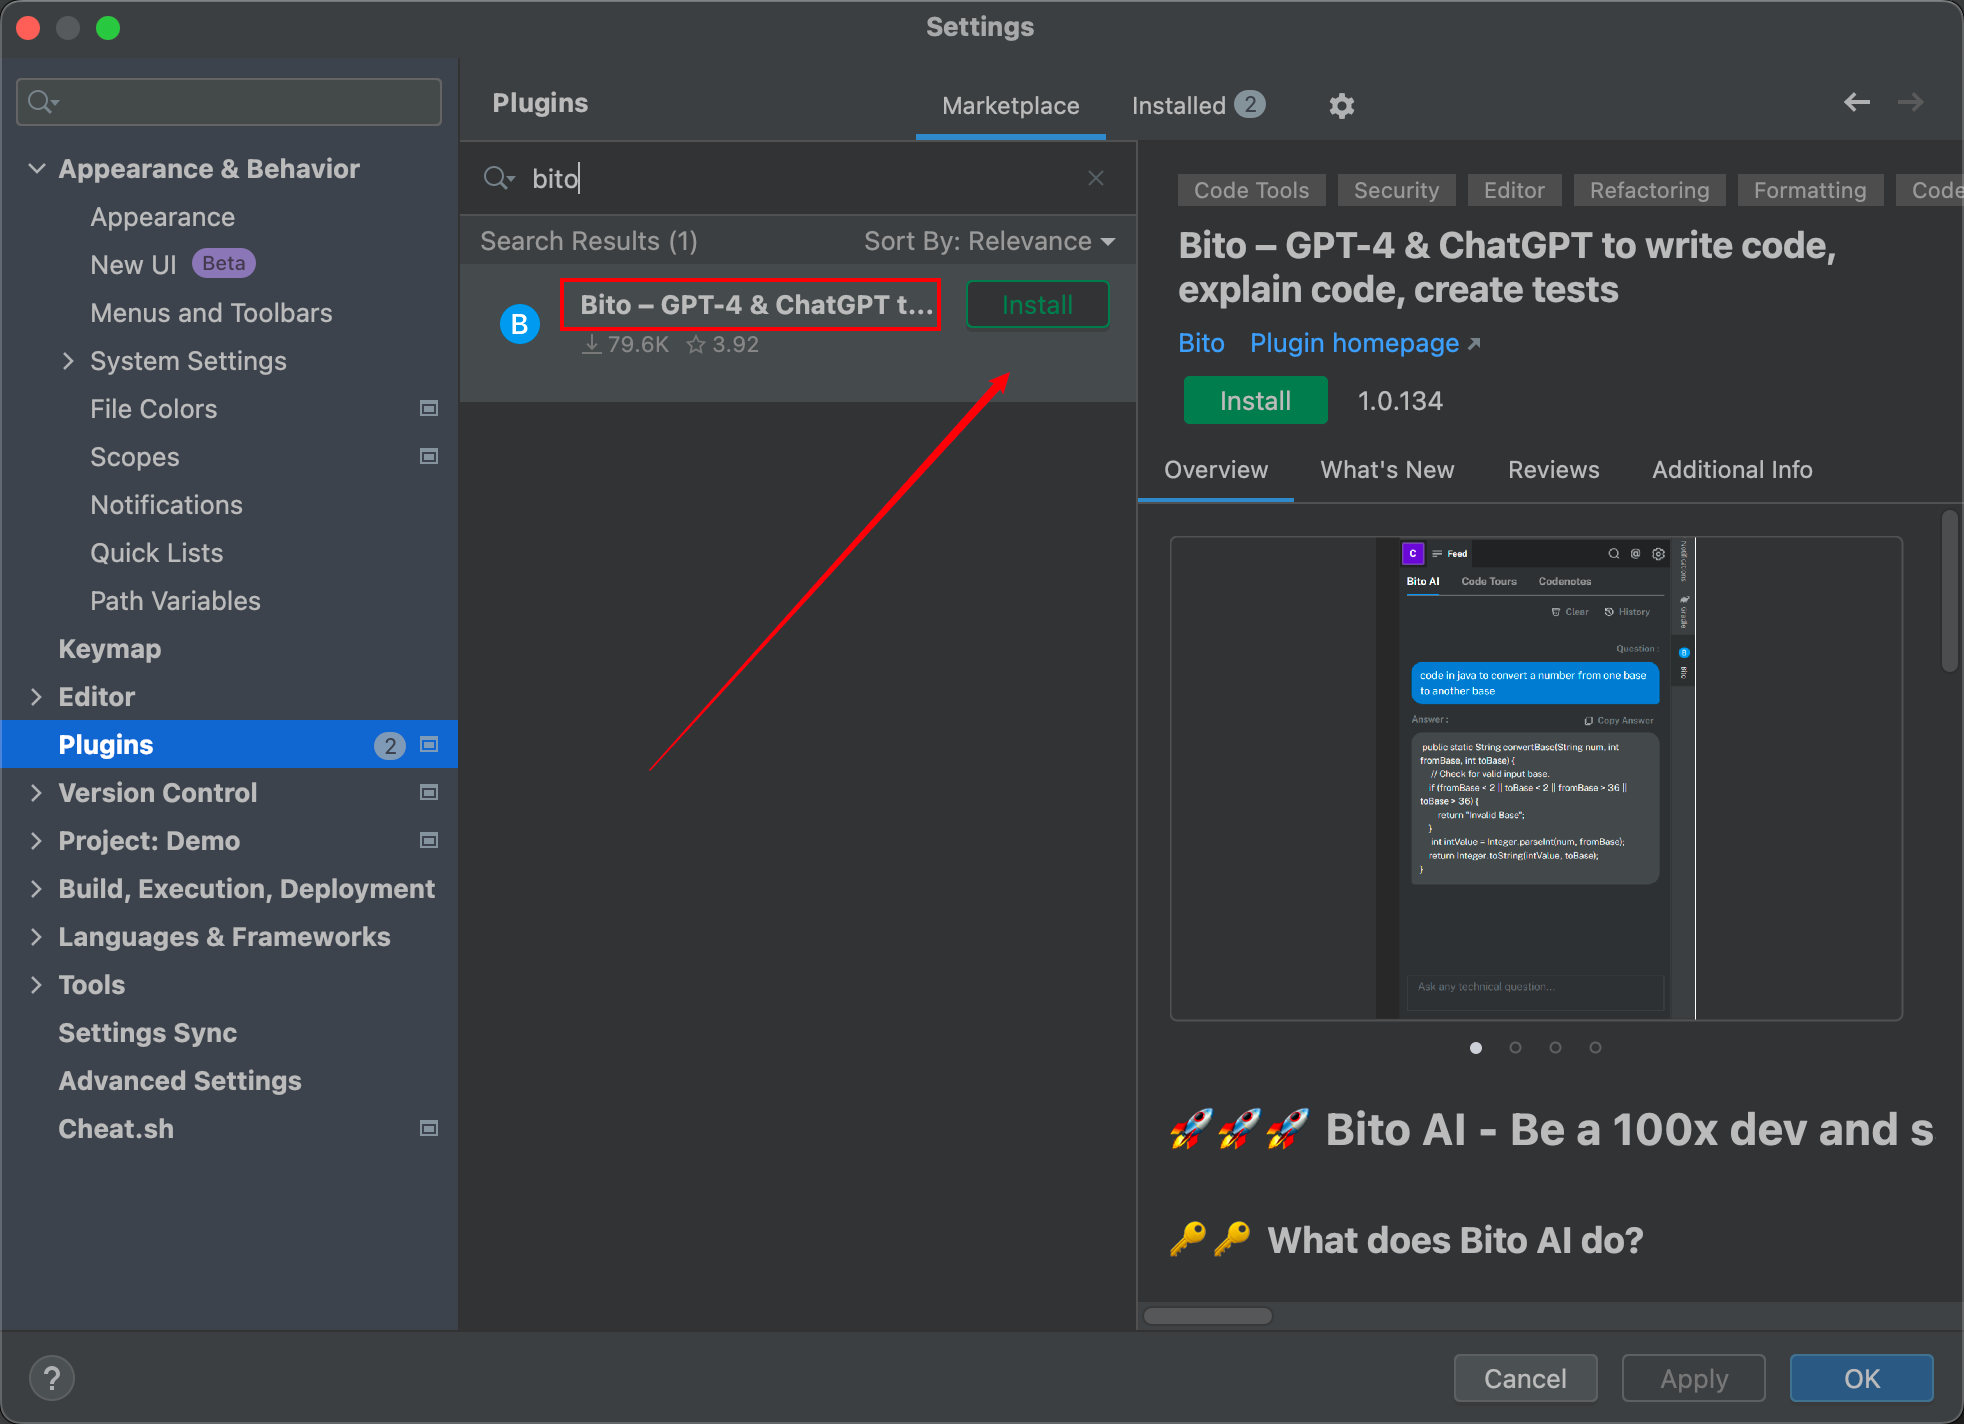Click the plugin search icon

point(499,178)
